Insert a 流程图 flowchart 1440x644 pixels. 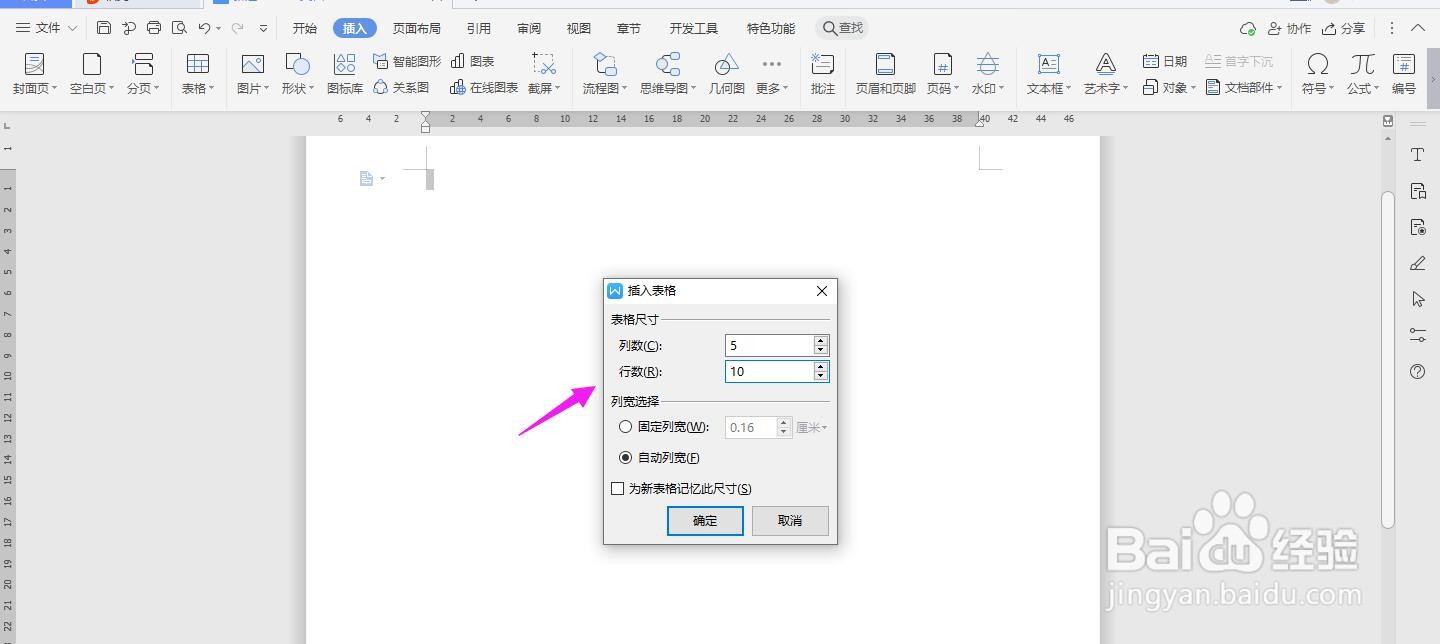[x=605, y=74]
